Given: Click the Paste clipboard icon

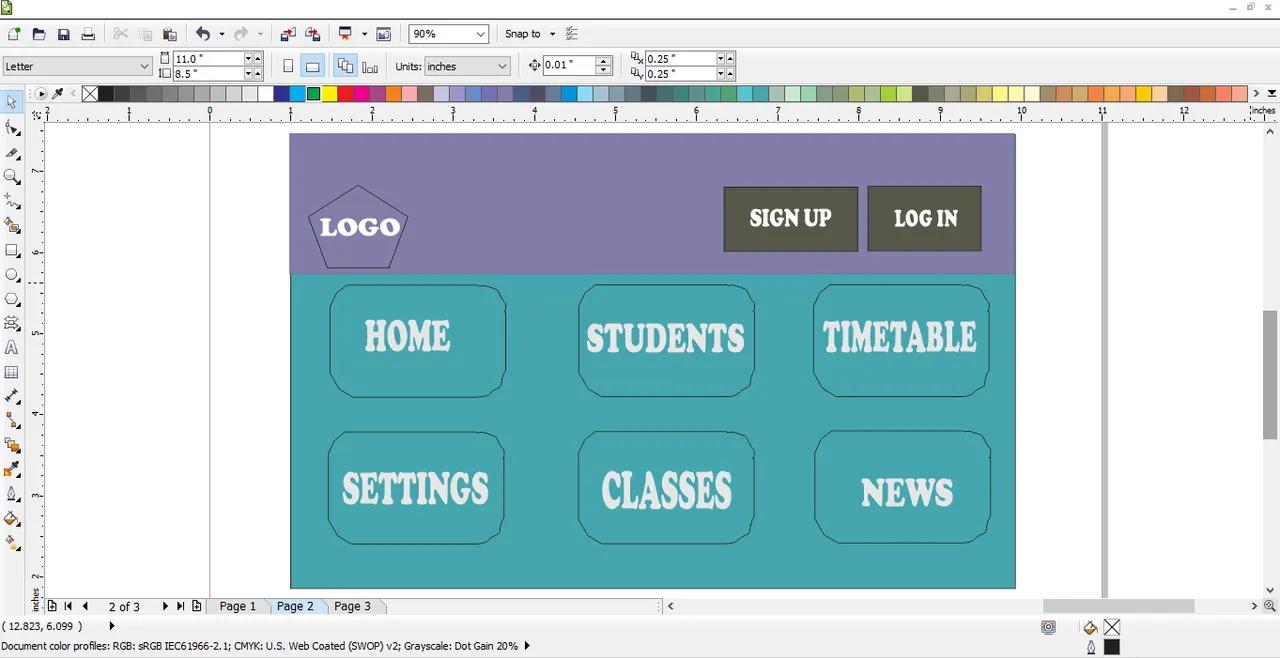Looking at the screenshot, I should pos(169,34).
